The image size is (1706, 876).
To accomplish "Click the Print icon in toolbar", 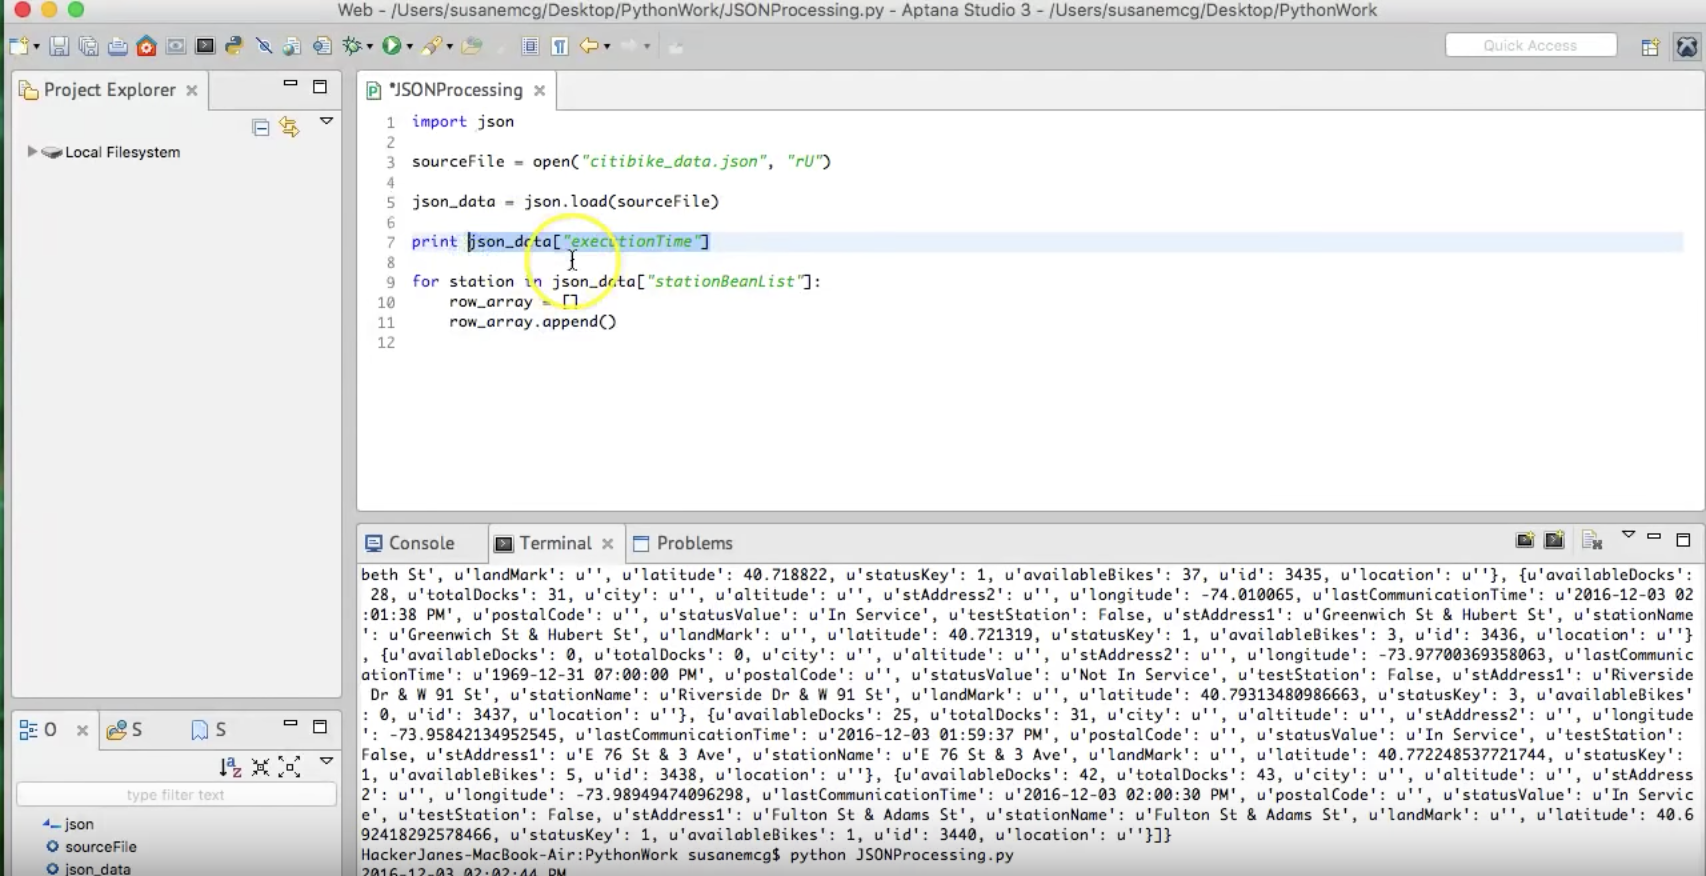I will (x=117, y=46).
